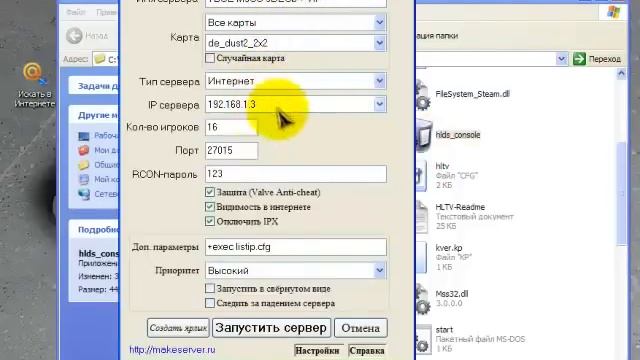640x360 pixels.
Task: Open the Тип сервера Интернет dropdown
Action: point(380,81)
